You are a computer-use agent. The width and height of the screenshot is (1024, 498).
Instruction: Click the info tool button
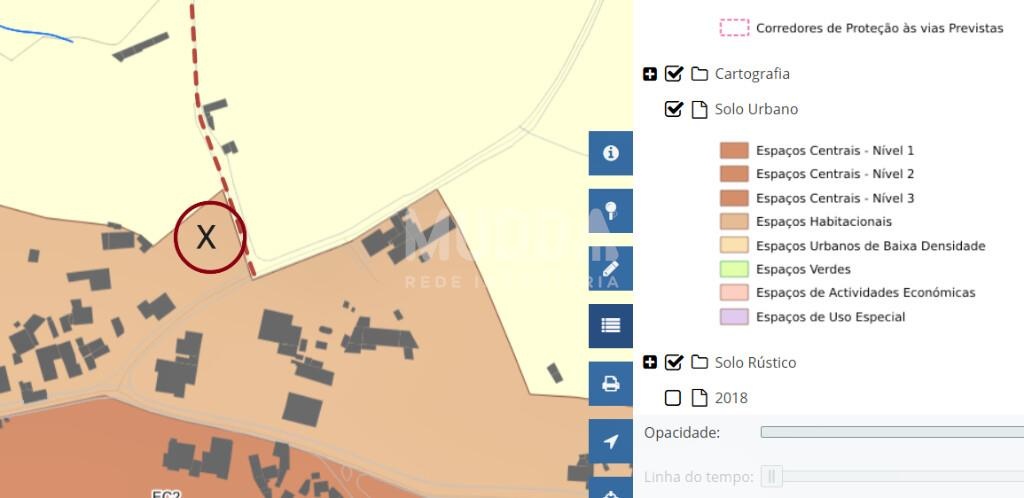point(610,153)
